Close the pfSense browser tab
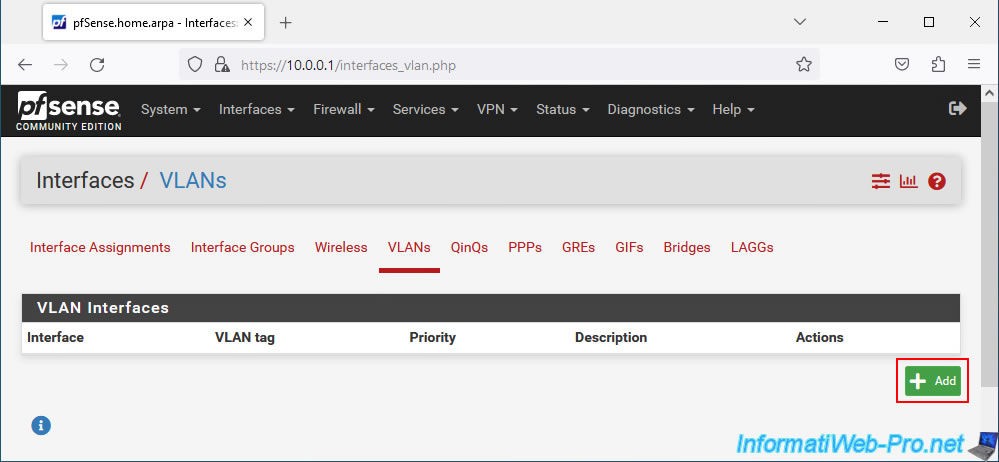This screenshot has width=999, height=462. 248,22
